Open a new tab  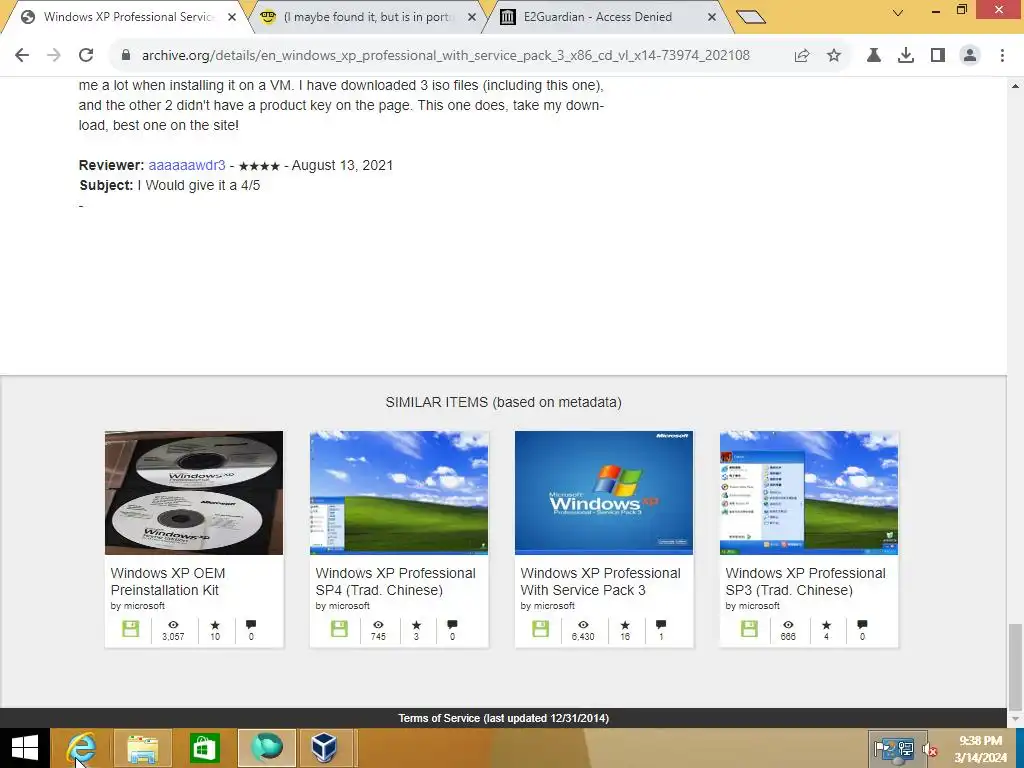click(x=750, y=17)
